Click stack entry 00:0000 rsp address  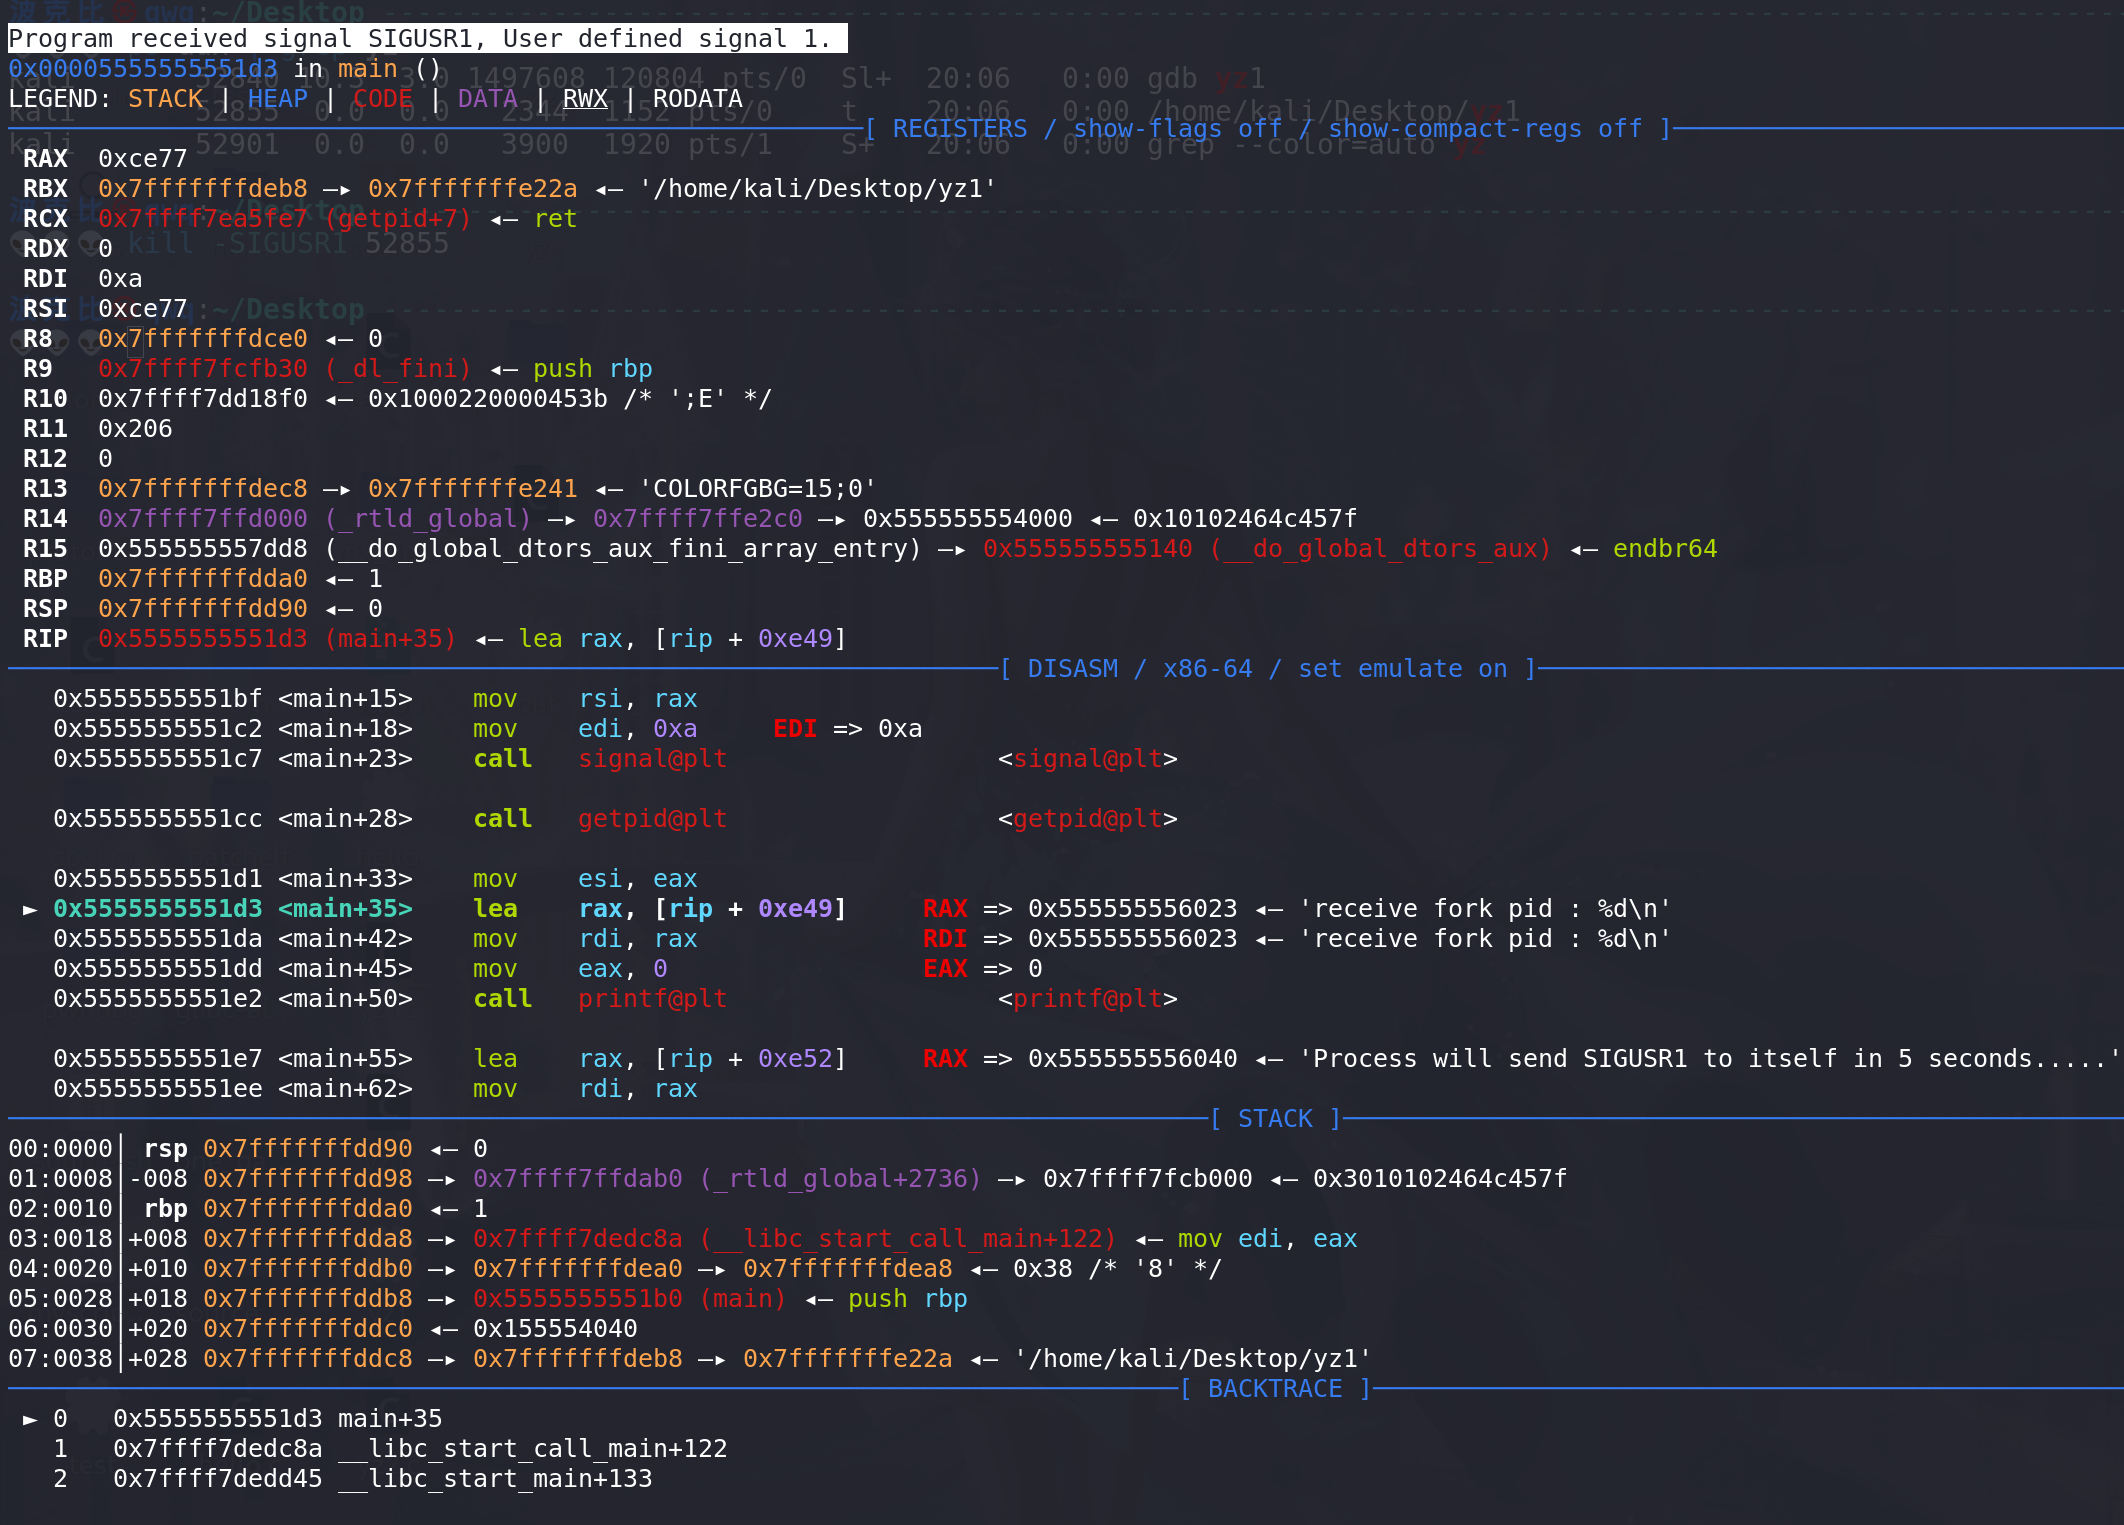pos(308,1149)
